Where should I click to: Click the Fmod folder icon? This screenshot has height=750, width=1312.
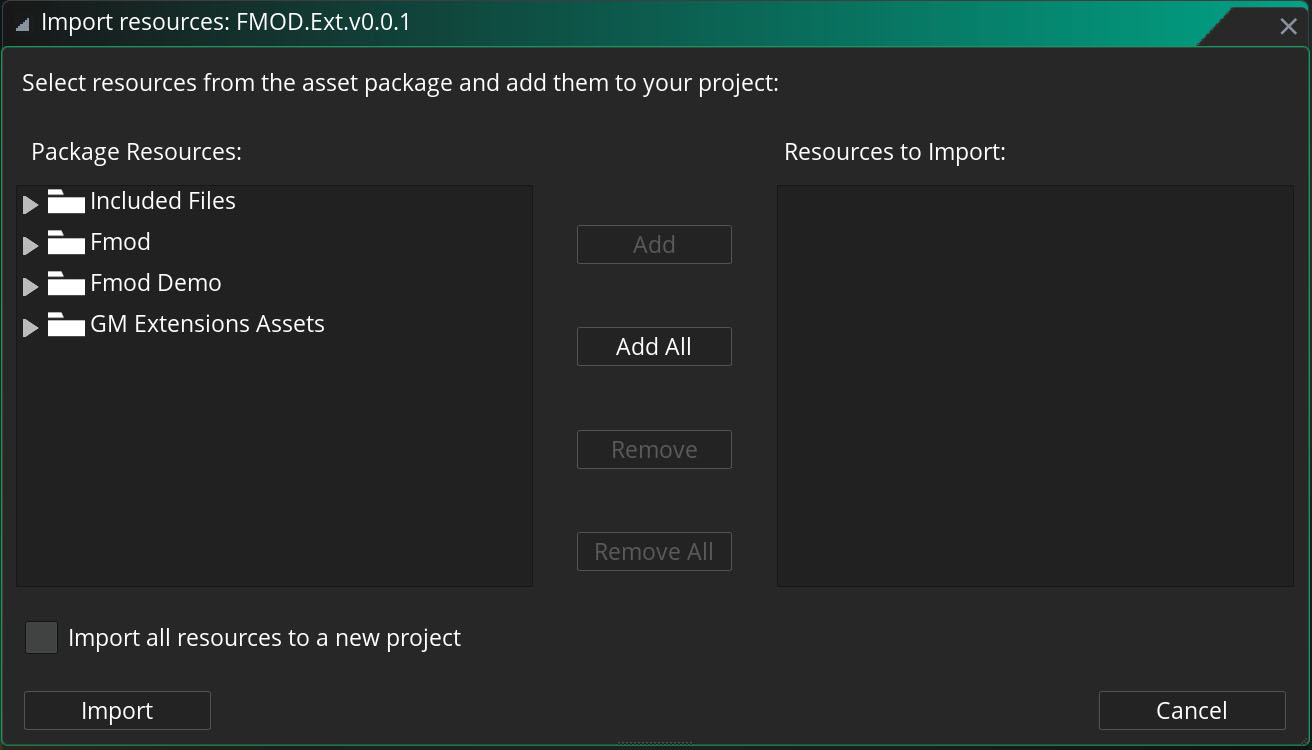click(66, 243)
